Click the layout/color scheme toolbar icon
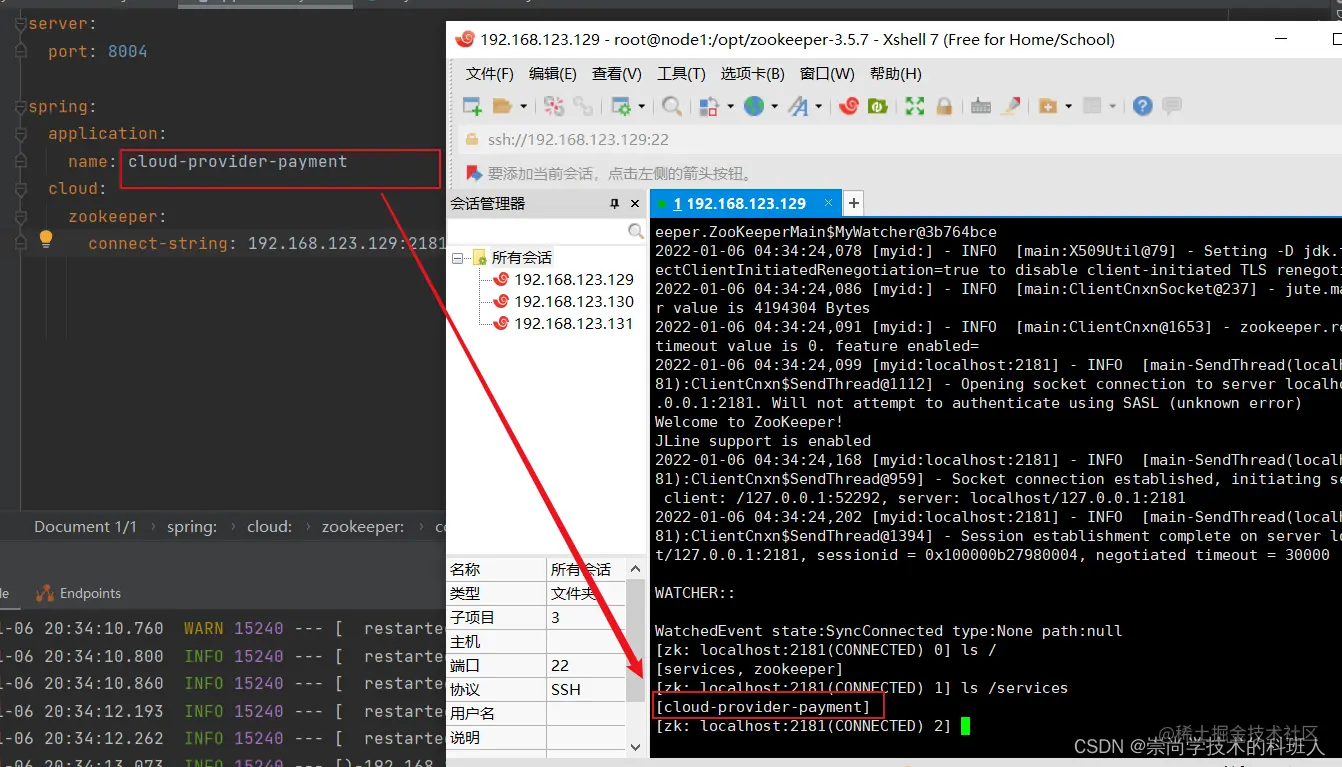Screen dimensions: 1342x767 pyautogui.click(x=709, y=106)
